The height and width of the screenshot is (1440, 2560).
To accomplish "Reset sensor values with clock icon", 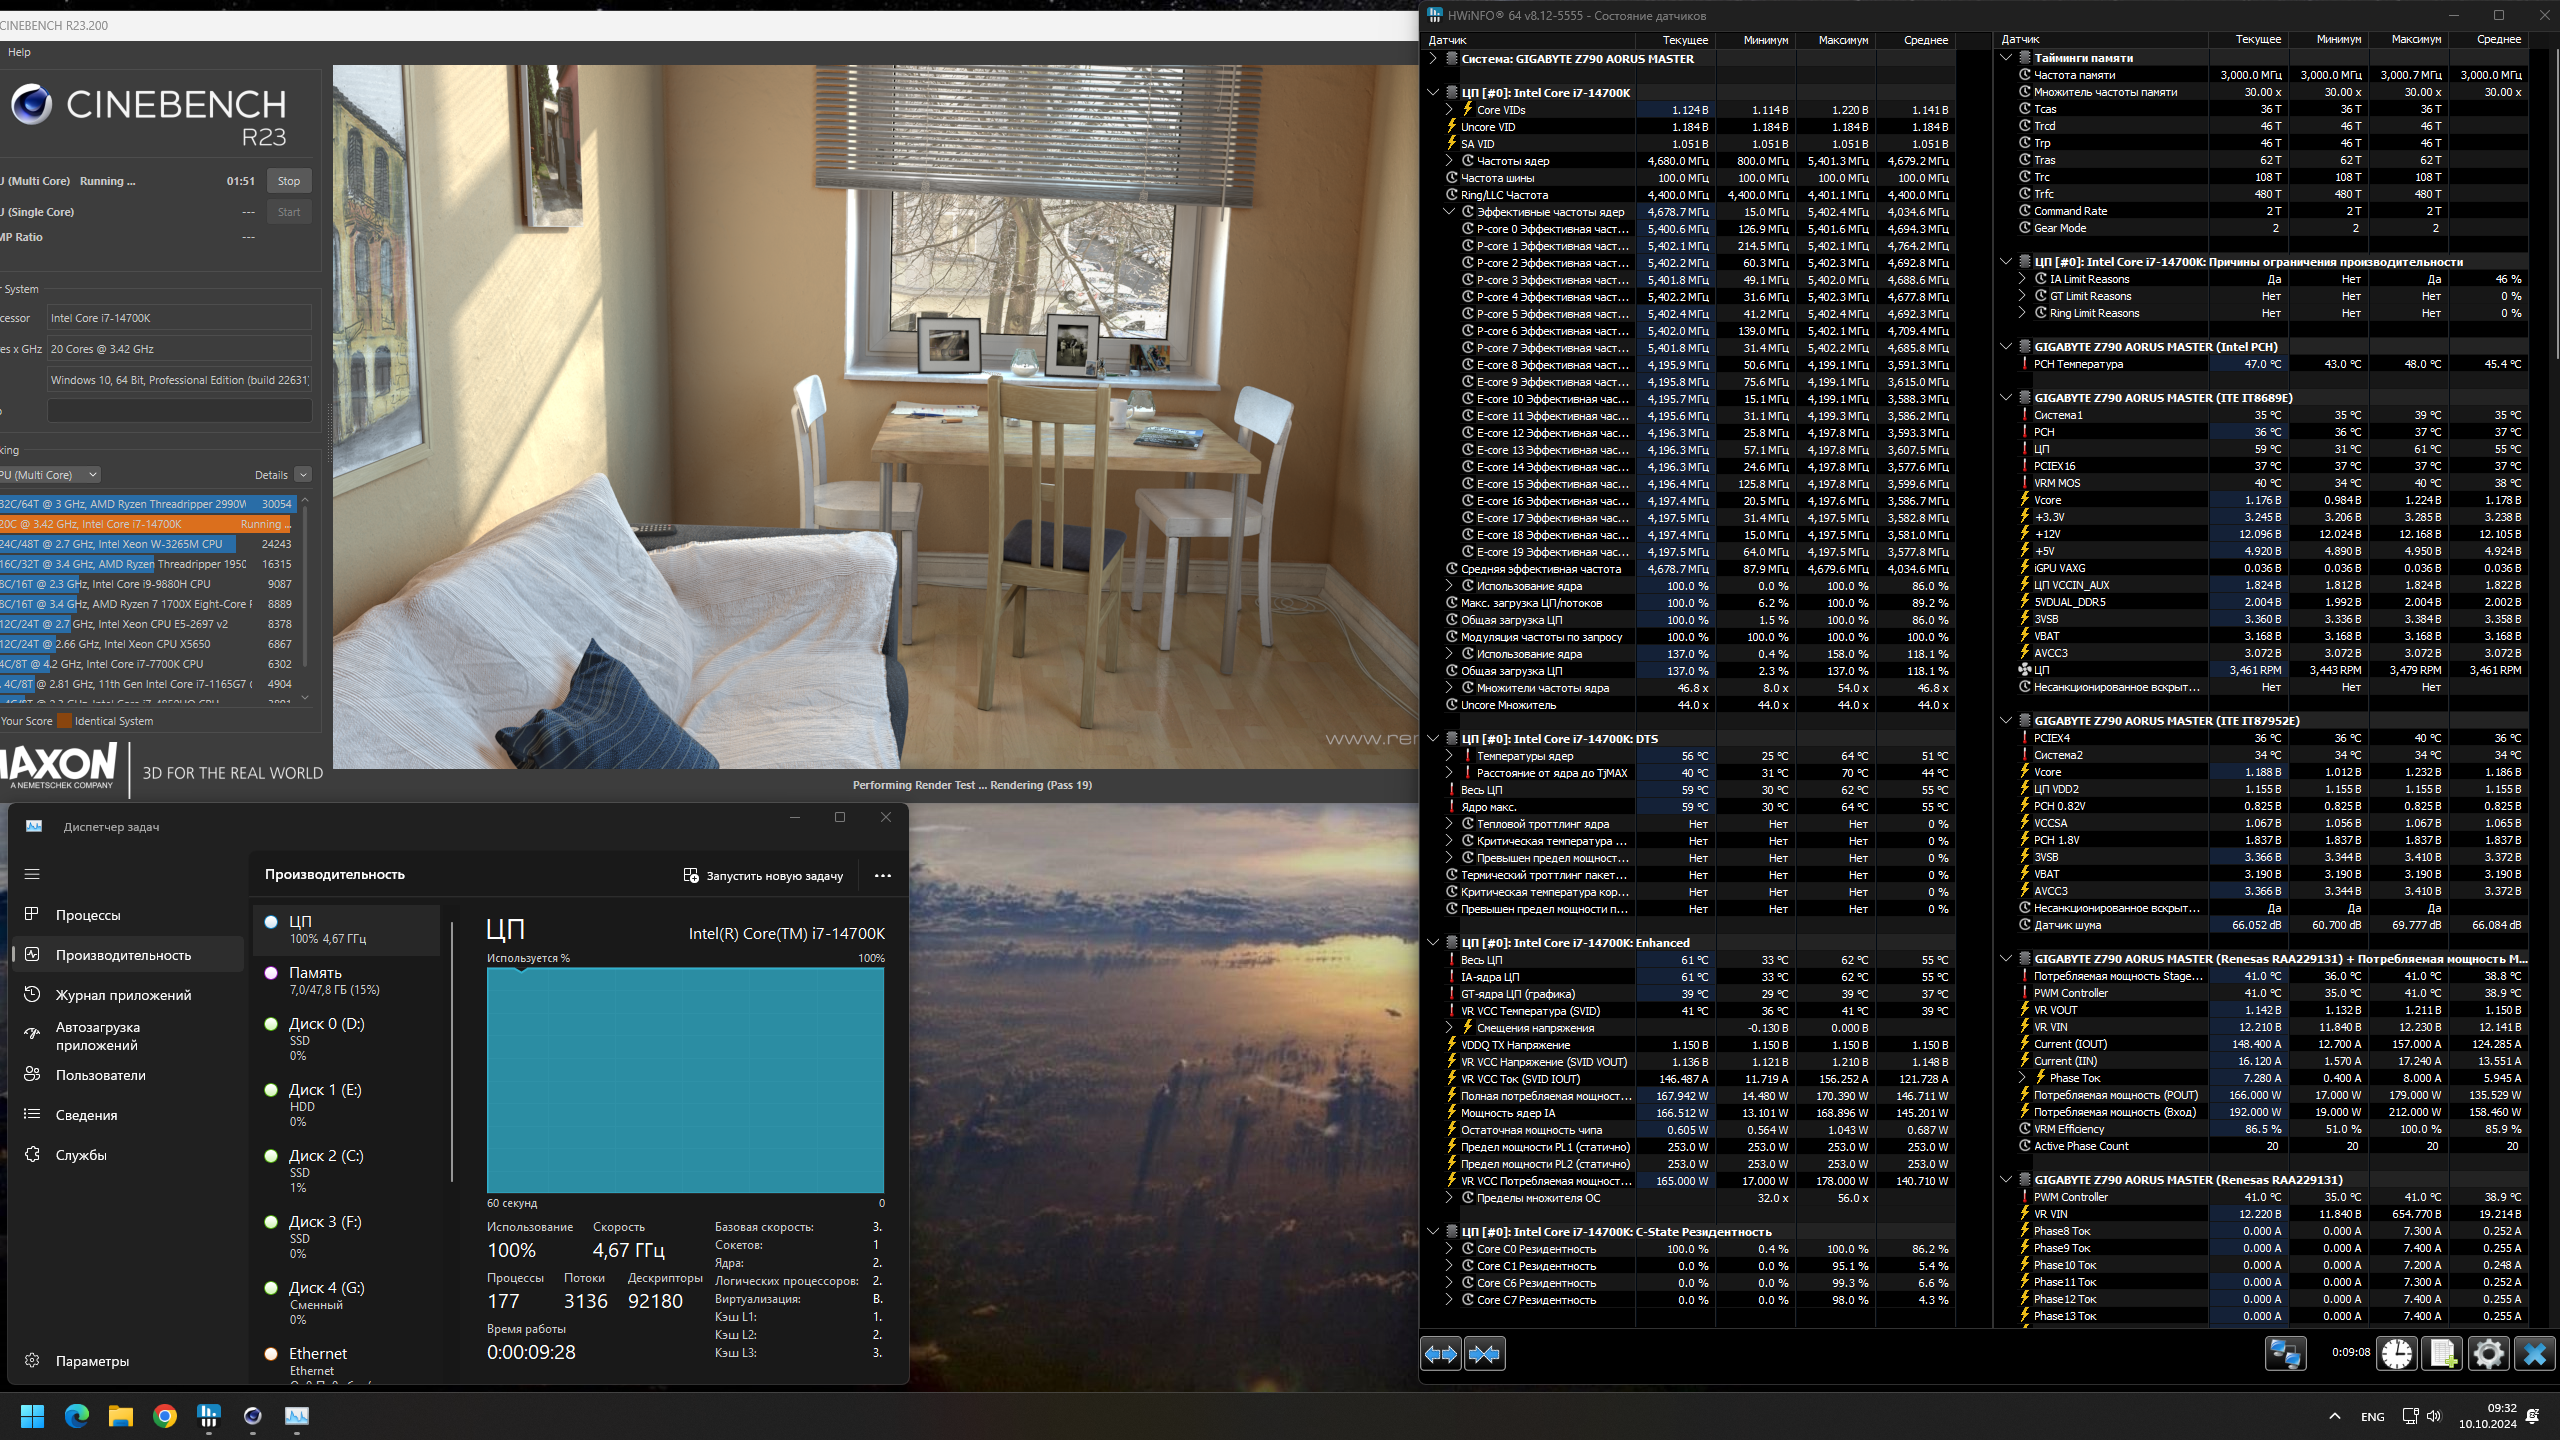I will coord(2397,1354).
